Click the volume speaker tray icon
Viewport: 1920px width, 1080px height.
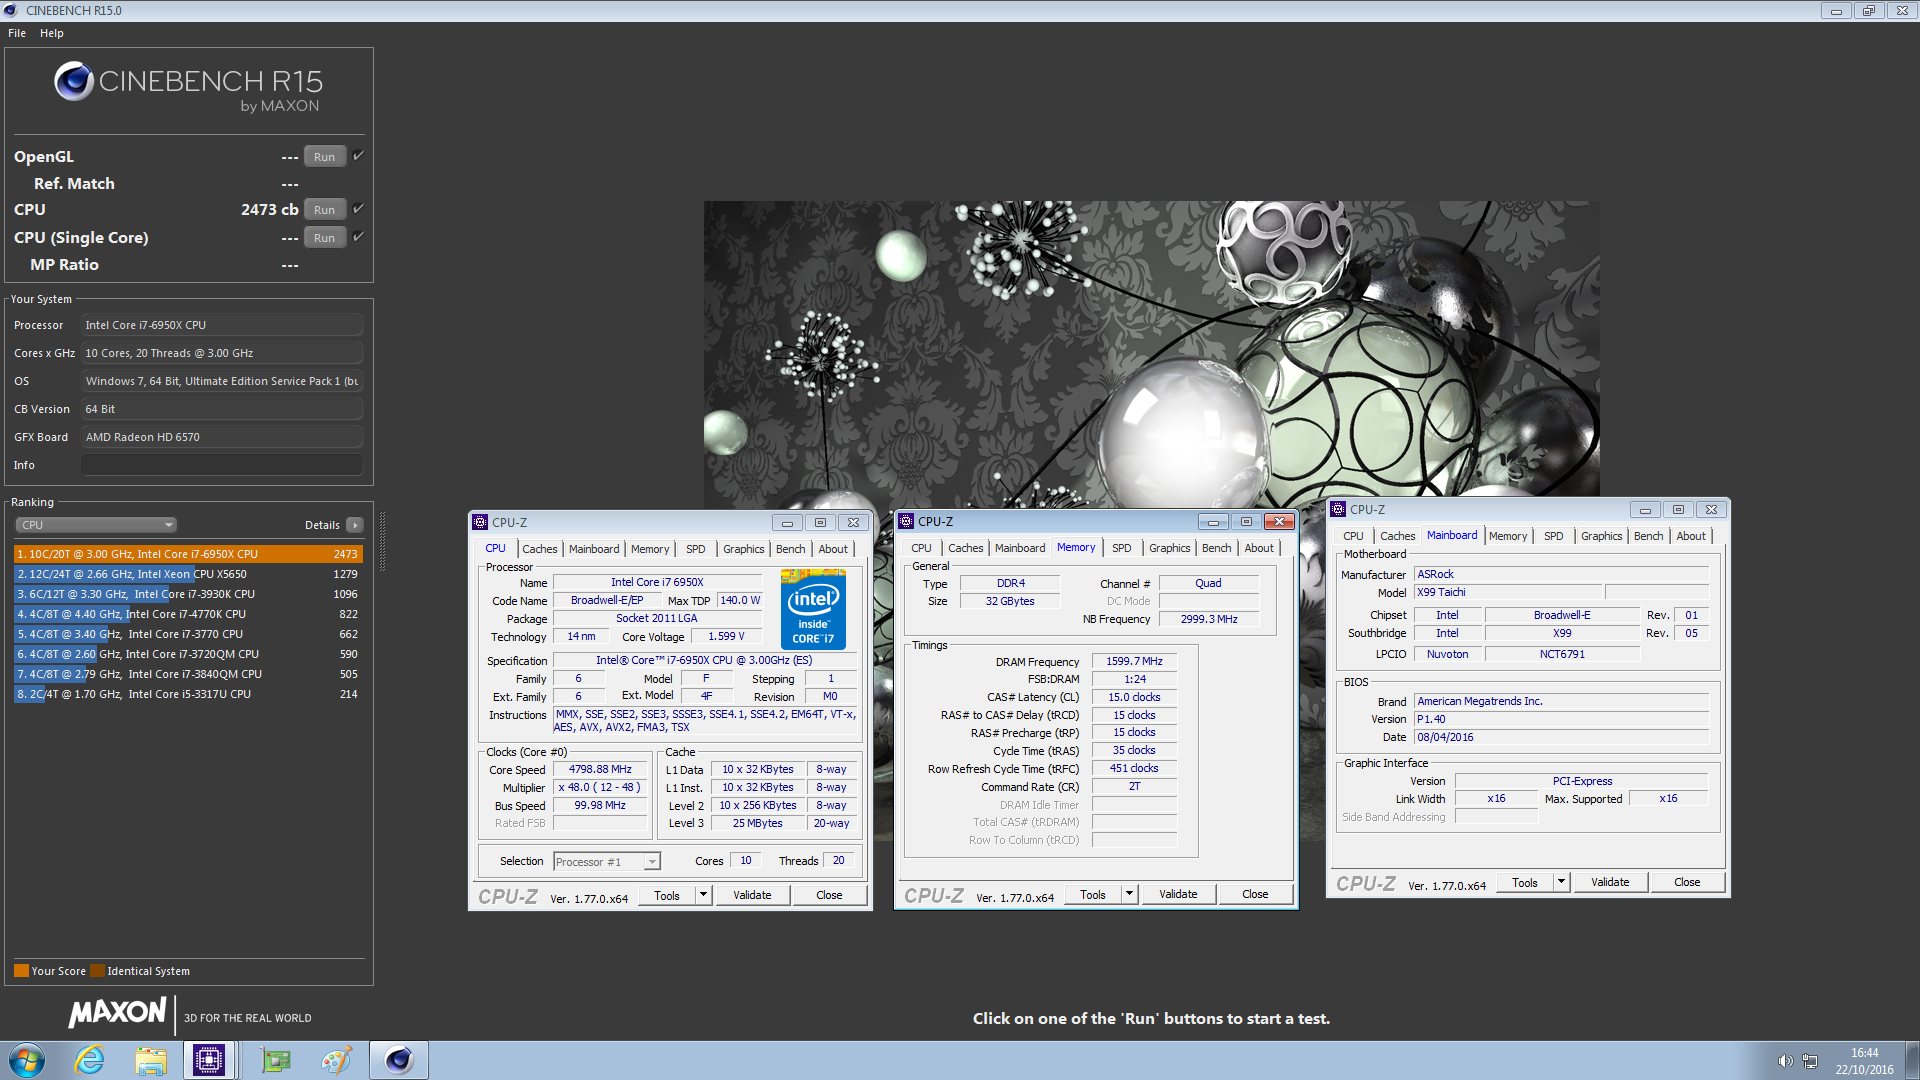(x=1785, y=1061)
